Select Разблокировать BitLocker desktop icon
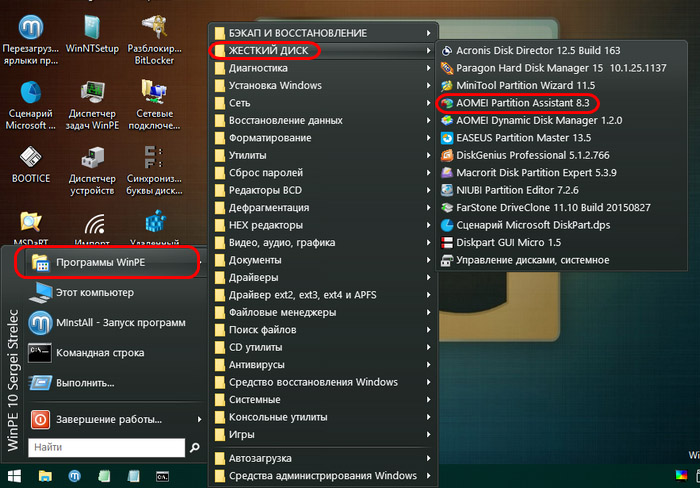Image resolution: width=700 pixels, height=488 pixels. tap(154, 40)
